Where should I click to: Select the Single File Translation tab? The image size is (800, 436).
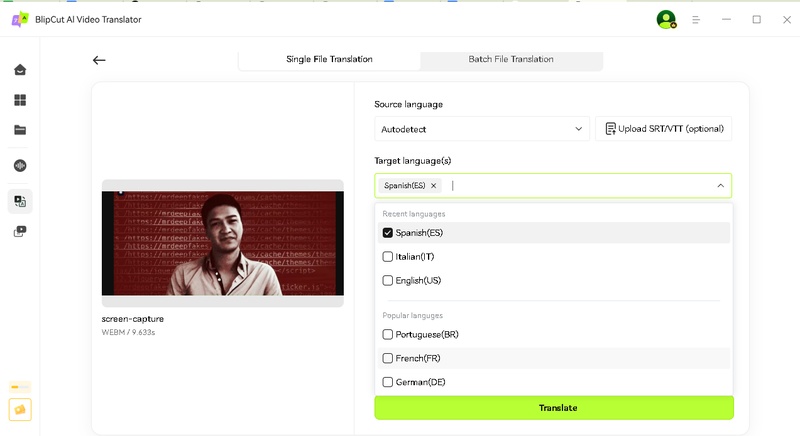click(329, 59)
